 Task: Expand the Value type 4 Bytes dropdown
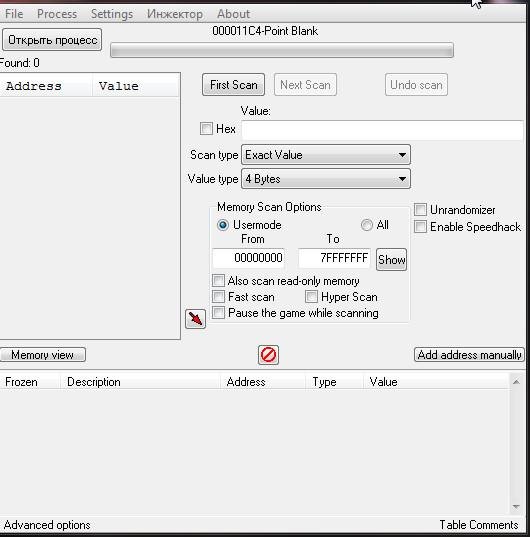(x=326, y=179)
